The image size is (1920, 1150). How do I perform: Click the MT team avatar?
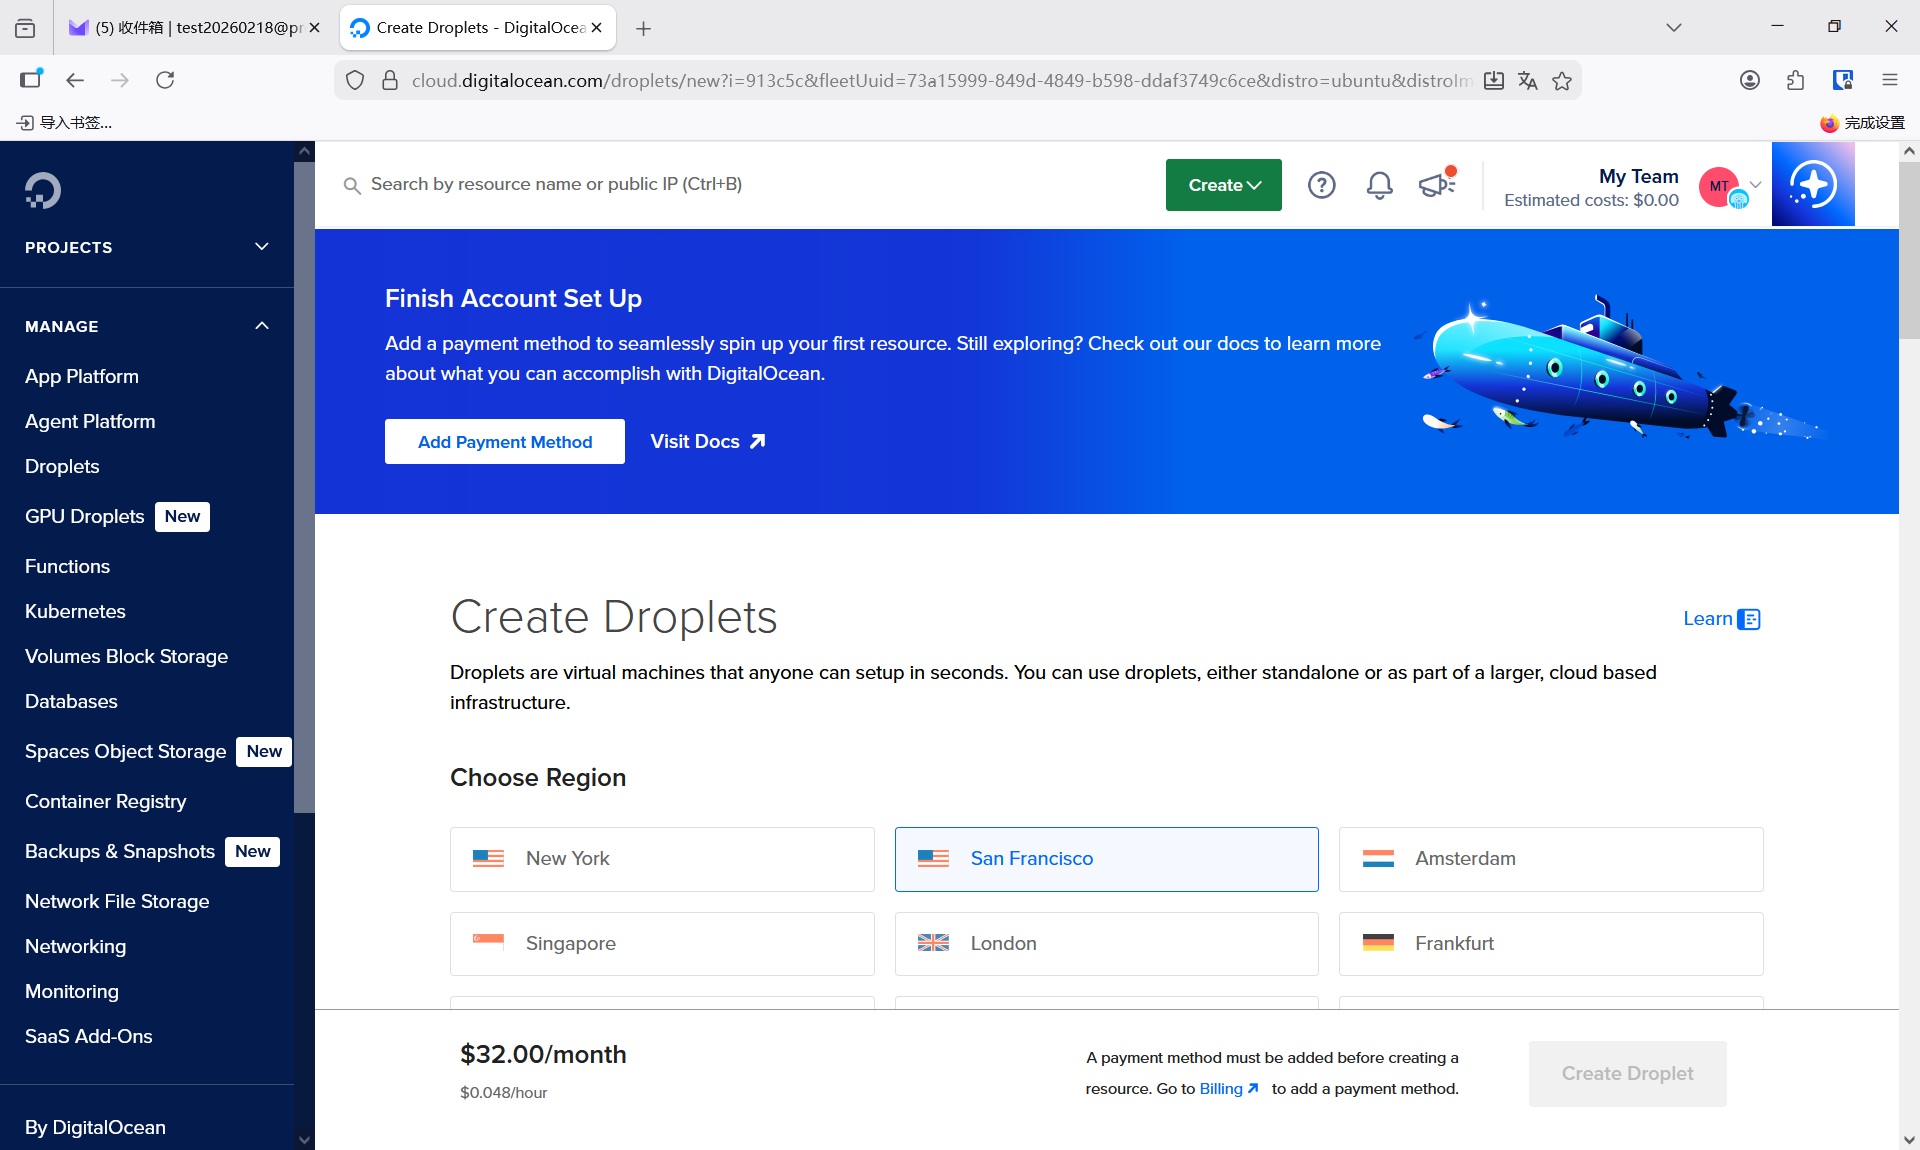[1719, 186]
